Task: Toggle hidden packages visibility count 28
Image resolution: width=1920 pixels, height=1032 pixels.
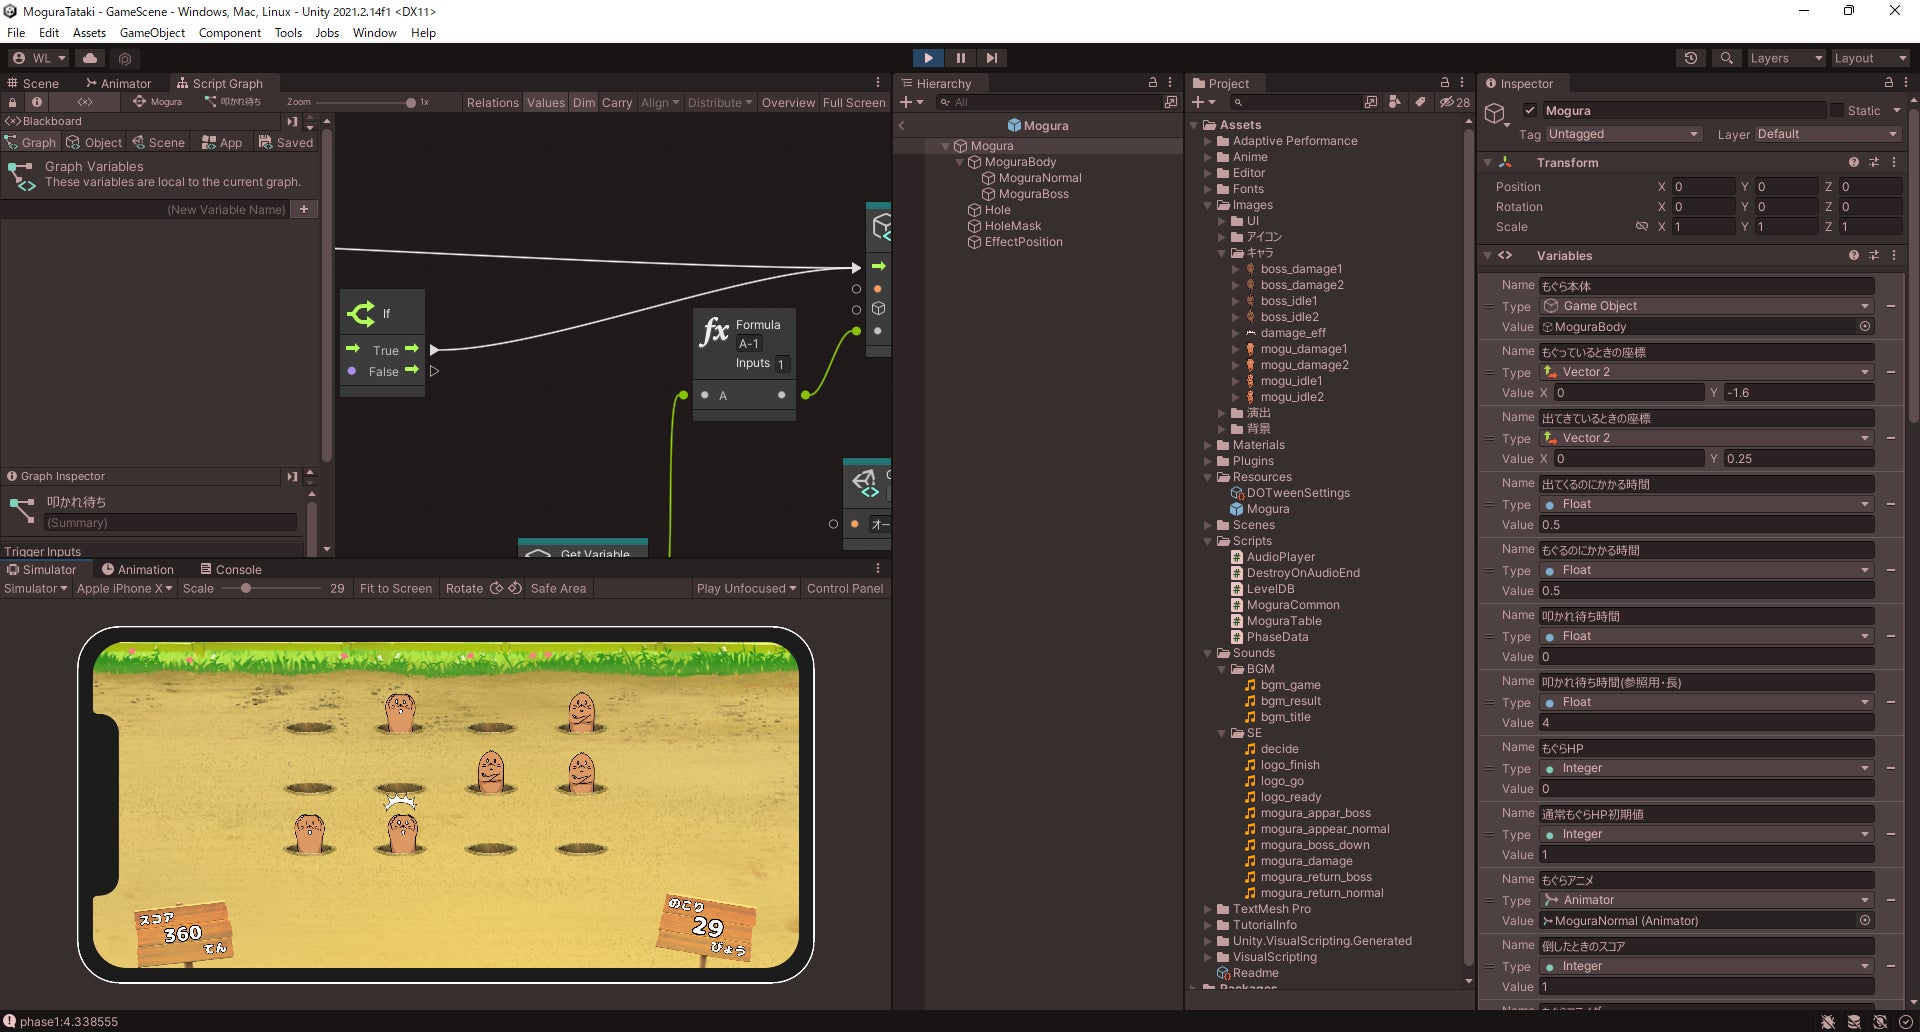Action: (1454, 102)
